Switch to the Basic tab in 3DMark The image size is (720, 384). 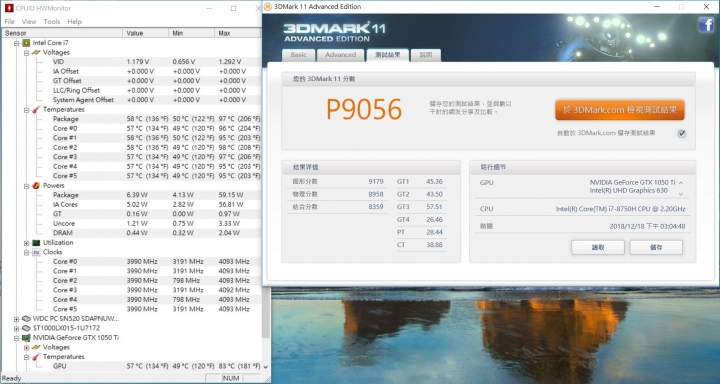point(298,55)
